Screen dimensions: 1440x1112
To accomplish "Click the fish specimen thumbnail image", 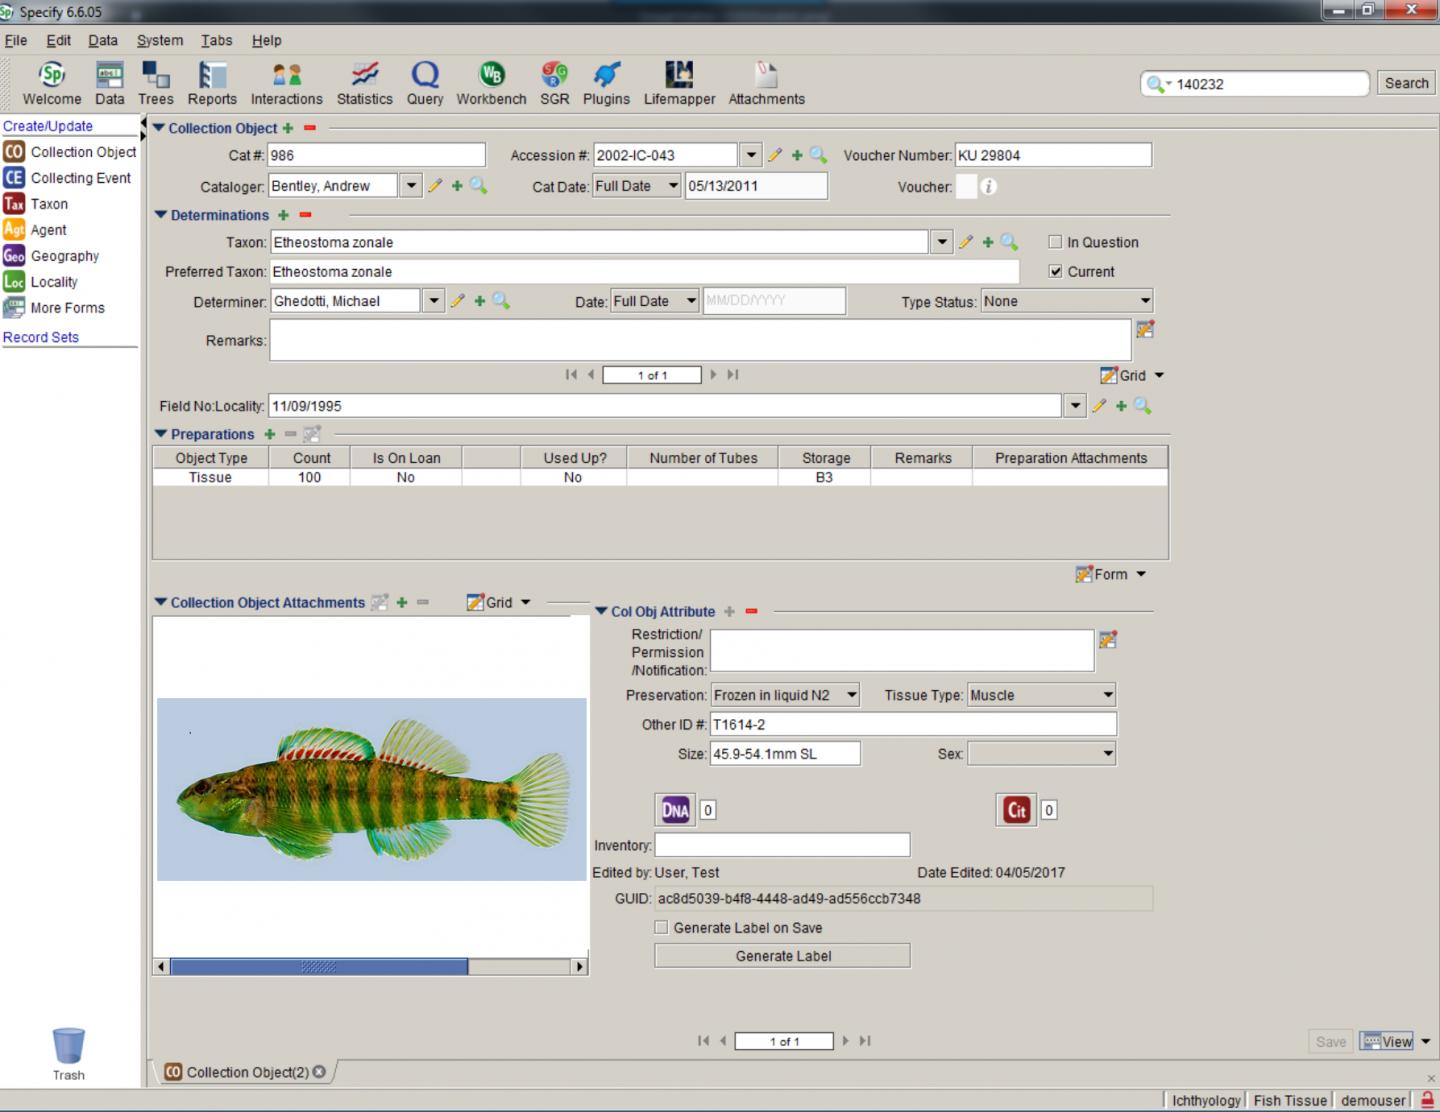I will coord(372,789).
